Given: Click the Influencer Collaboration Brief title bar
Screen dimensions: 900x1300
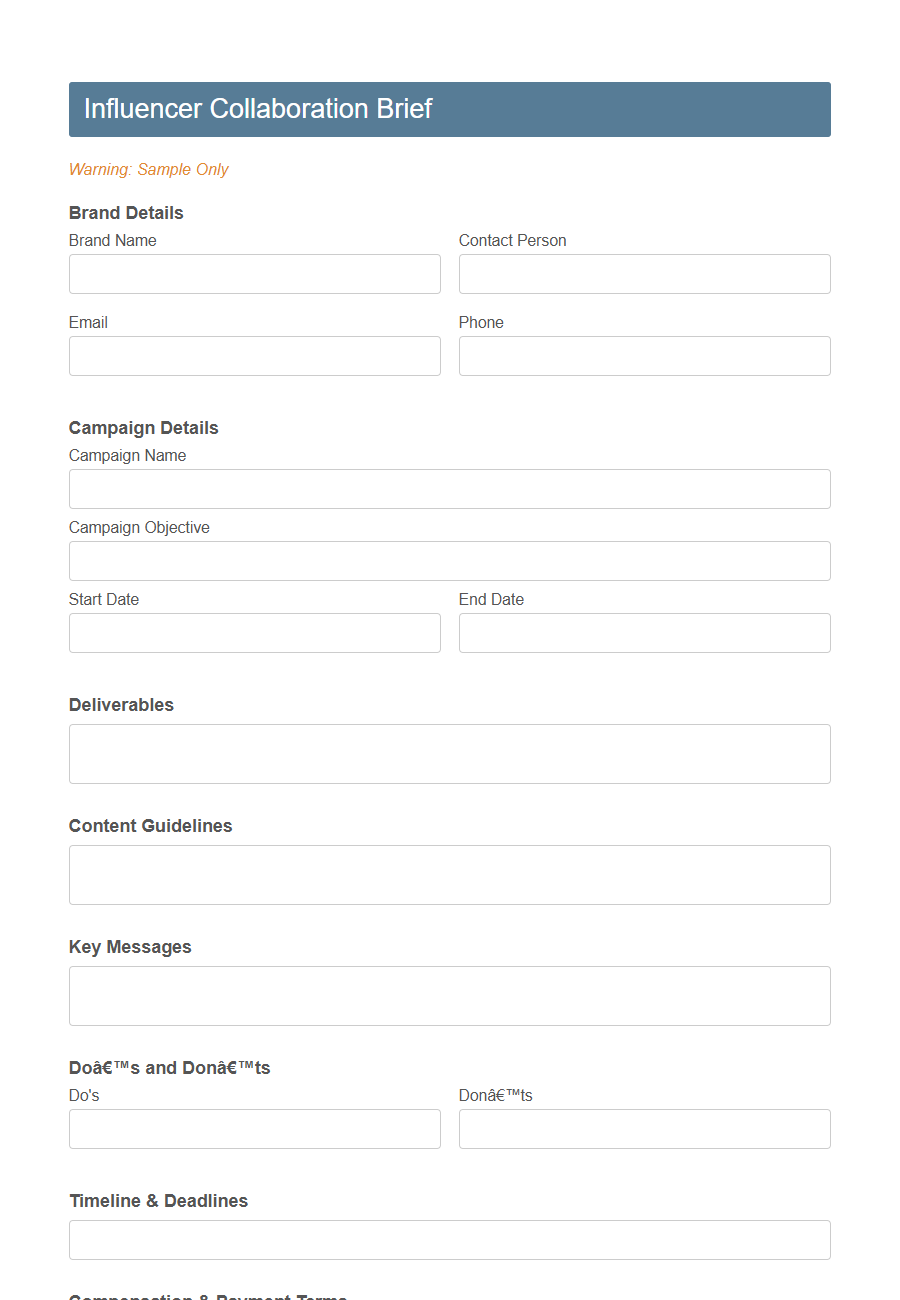Looking at the screenshot, I should click(x=449, y=109).
